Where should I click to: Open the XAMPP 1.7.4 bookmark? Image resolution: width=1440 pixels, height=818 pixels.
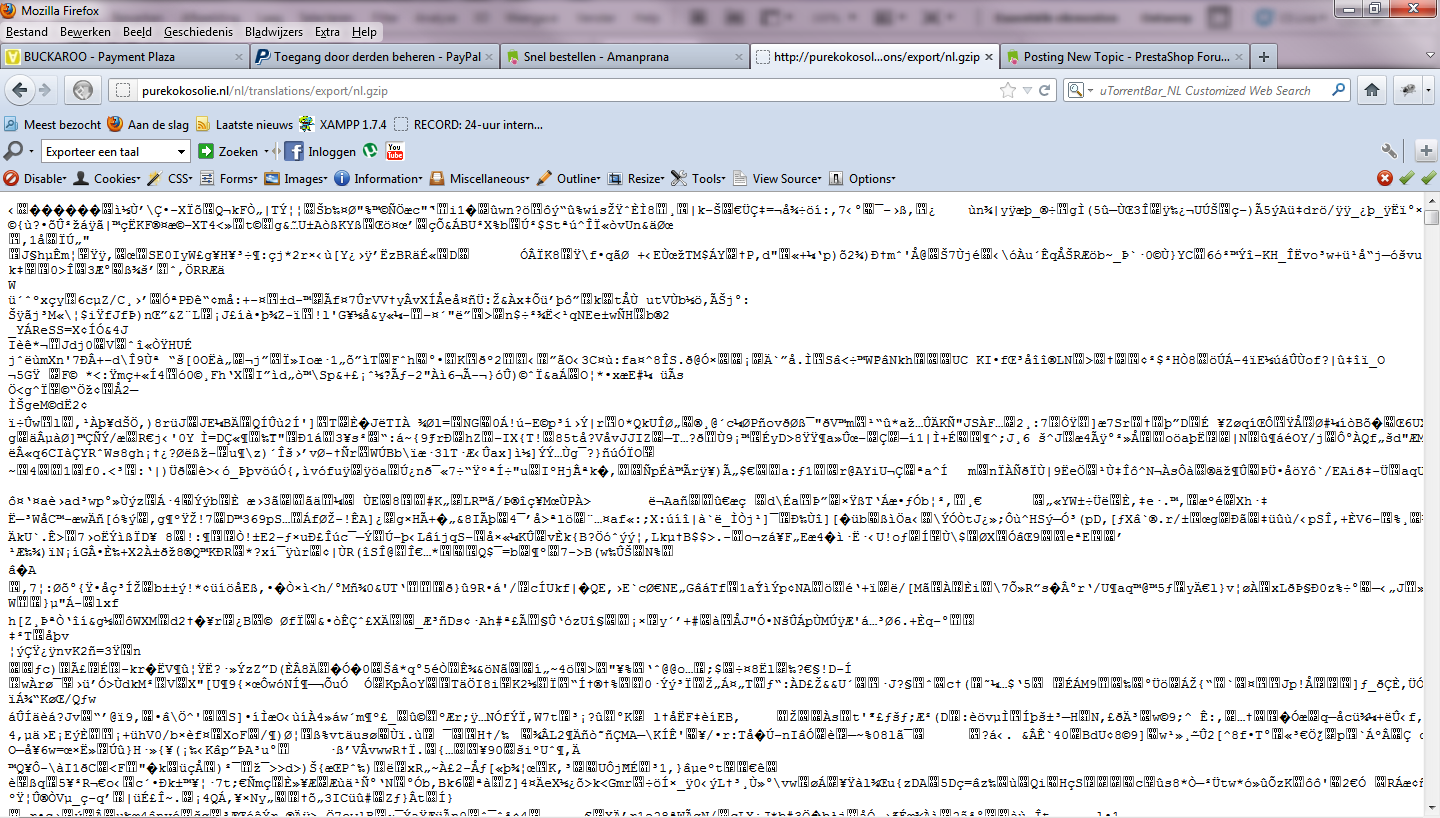point(342,125)
